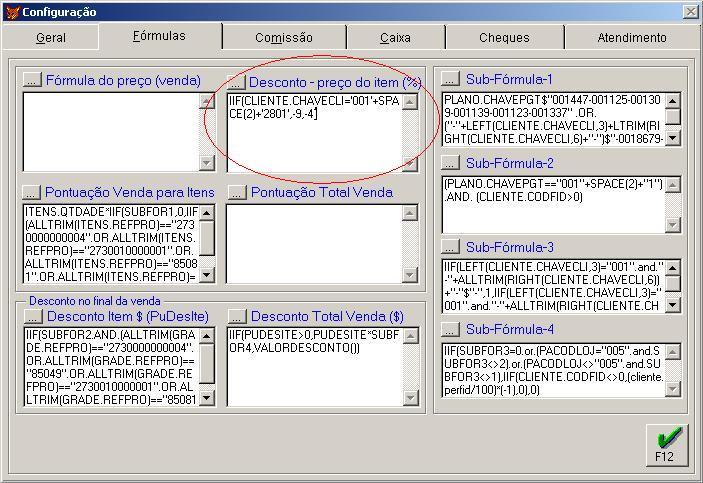Click into the Desconto - preço do item formula field

315,132
